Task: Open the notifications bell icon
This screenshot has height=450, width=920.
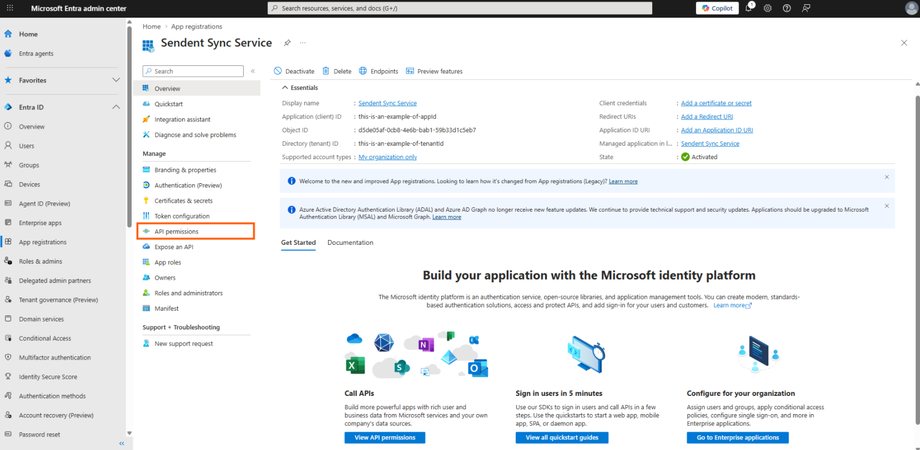Action: 749,8
